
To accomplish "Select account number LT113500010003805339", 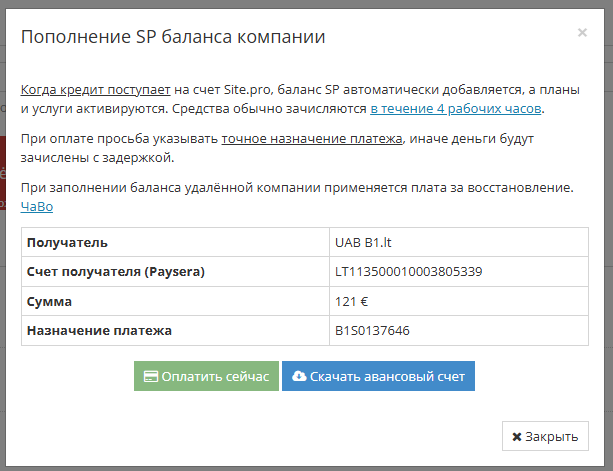I will click(409, 271).
